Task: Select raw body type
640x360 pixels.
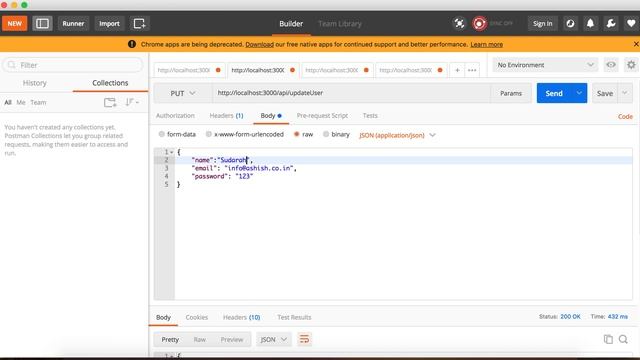Action: pyautogui.click(x=297, y=134)
